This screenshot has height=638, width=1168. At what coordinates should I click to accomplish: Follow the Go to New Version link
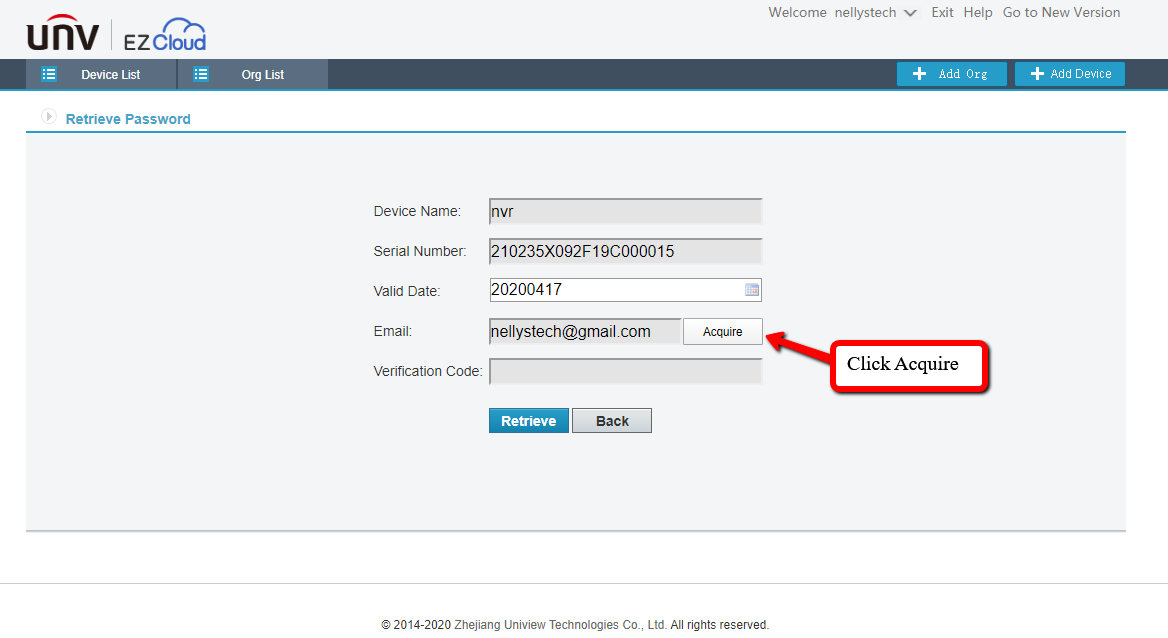click(1061, 13)
